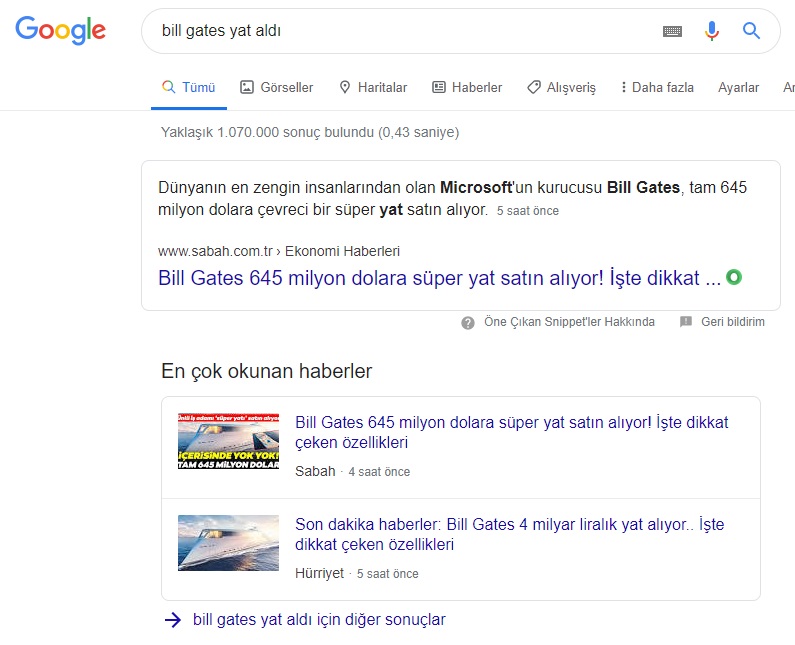
Task: Click the Hürriyet news yacht thumbnail
Action: (x=228, y=543)
